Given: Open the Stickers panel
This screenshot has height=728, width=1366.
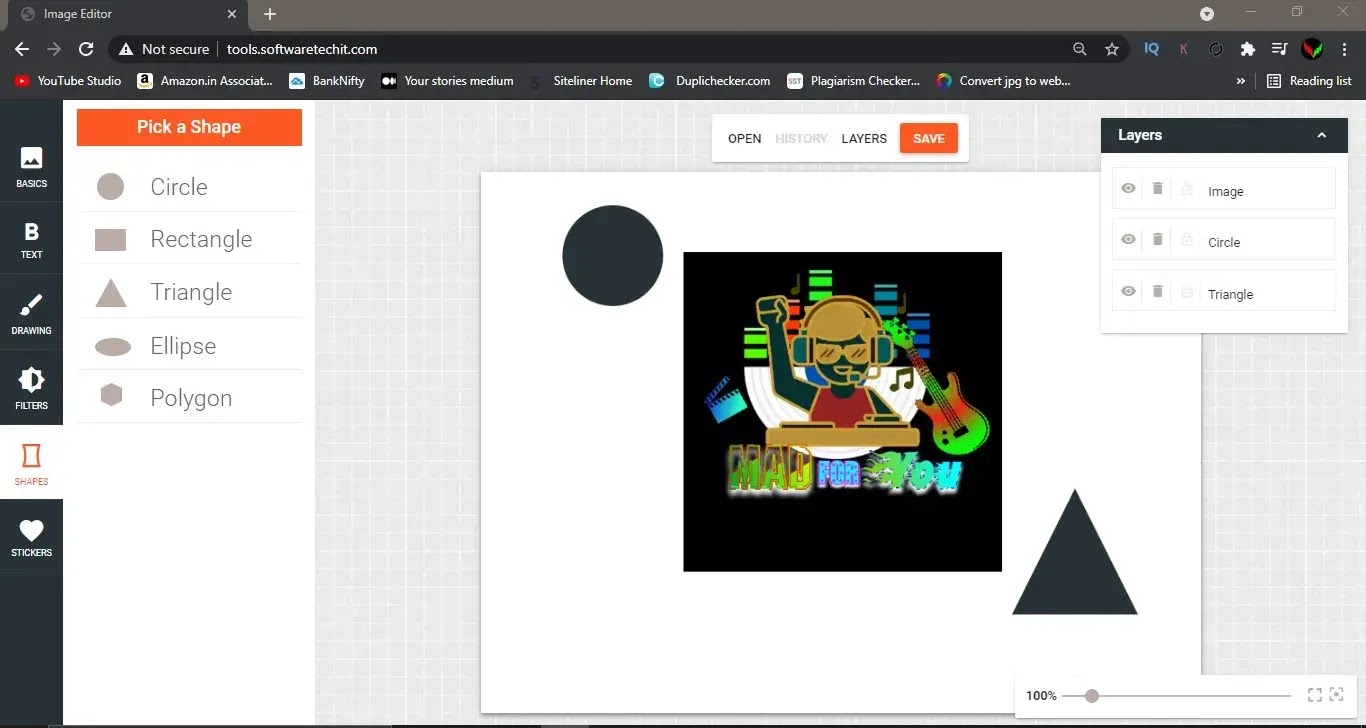Looking at the screenshot, I should coord(31,537).
